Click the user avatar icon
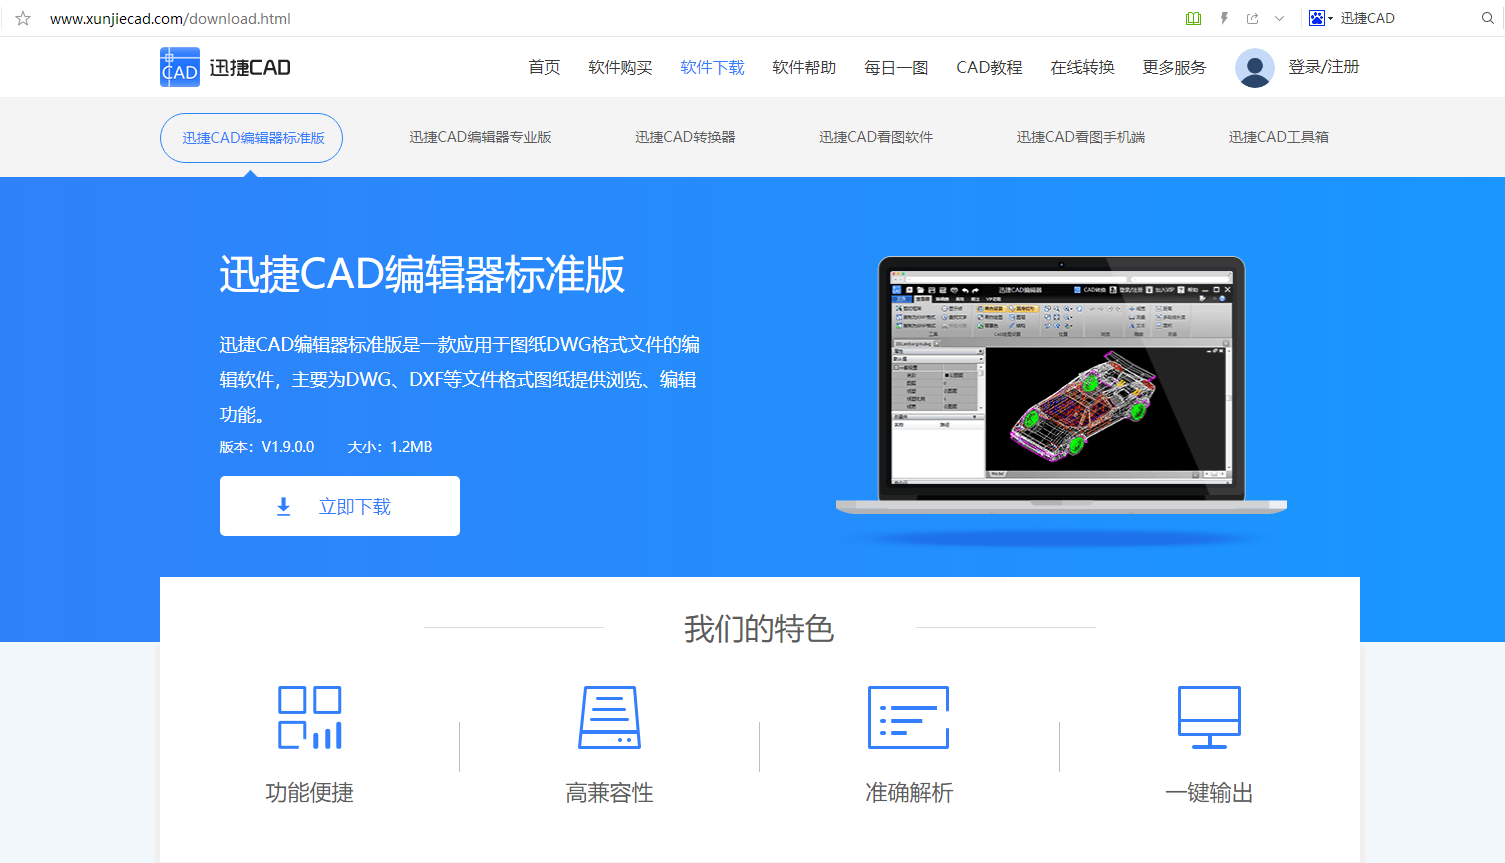Image resolution: width=1505 pixels, height=863 pixels. 1254,68
